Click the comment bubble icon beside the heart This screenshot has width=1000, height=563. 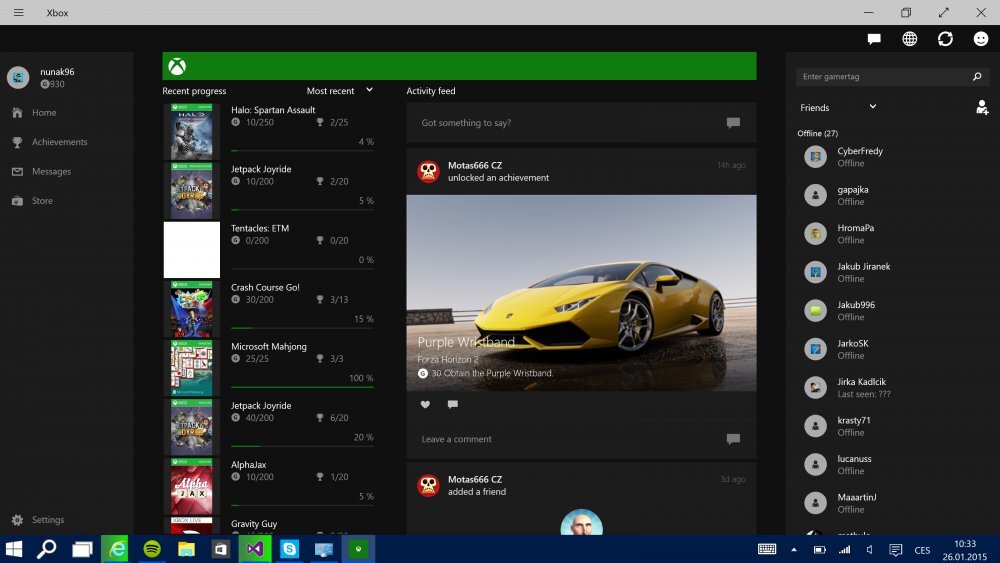[x=453, y=404]
